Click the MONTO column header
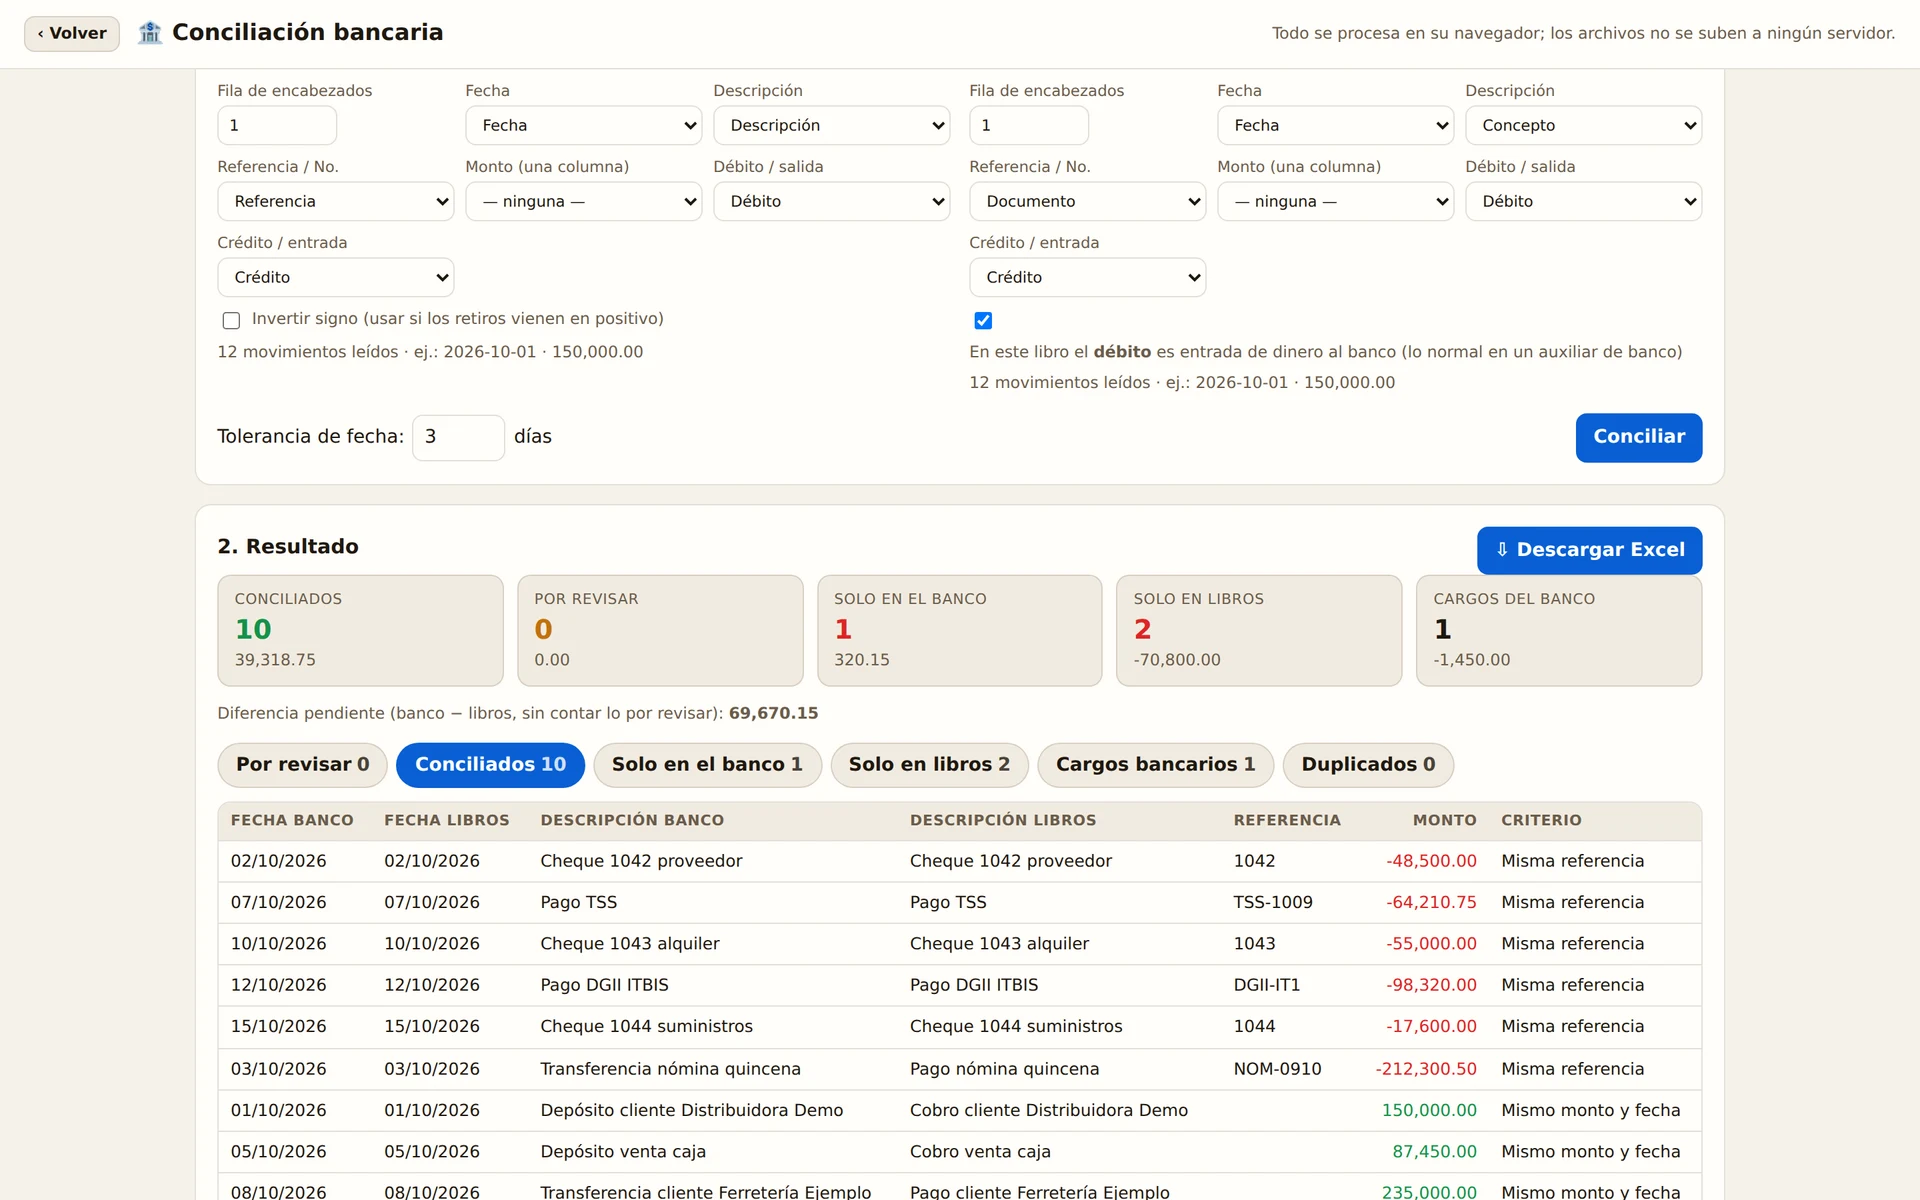The image size is (1920, 1200). pos(1444,820)
